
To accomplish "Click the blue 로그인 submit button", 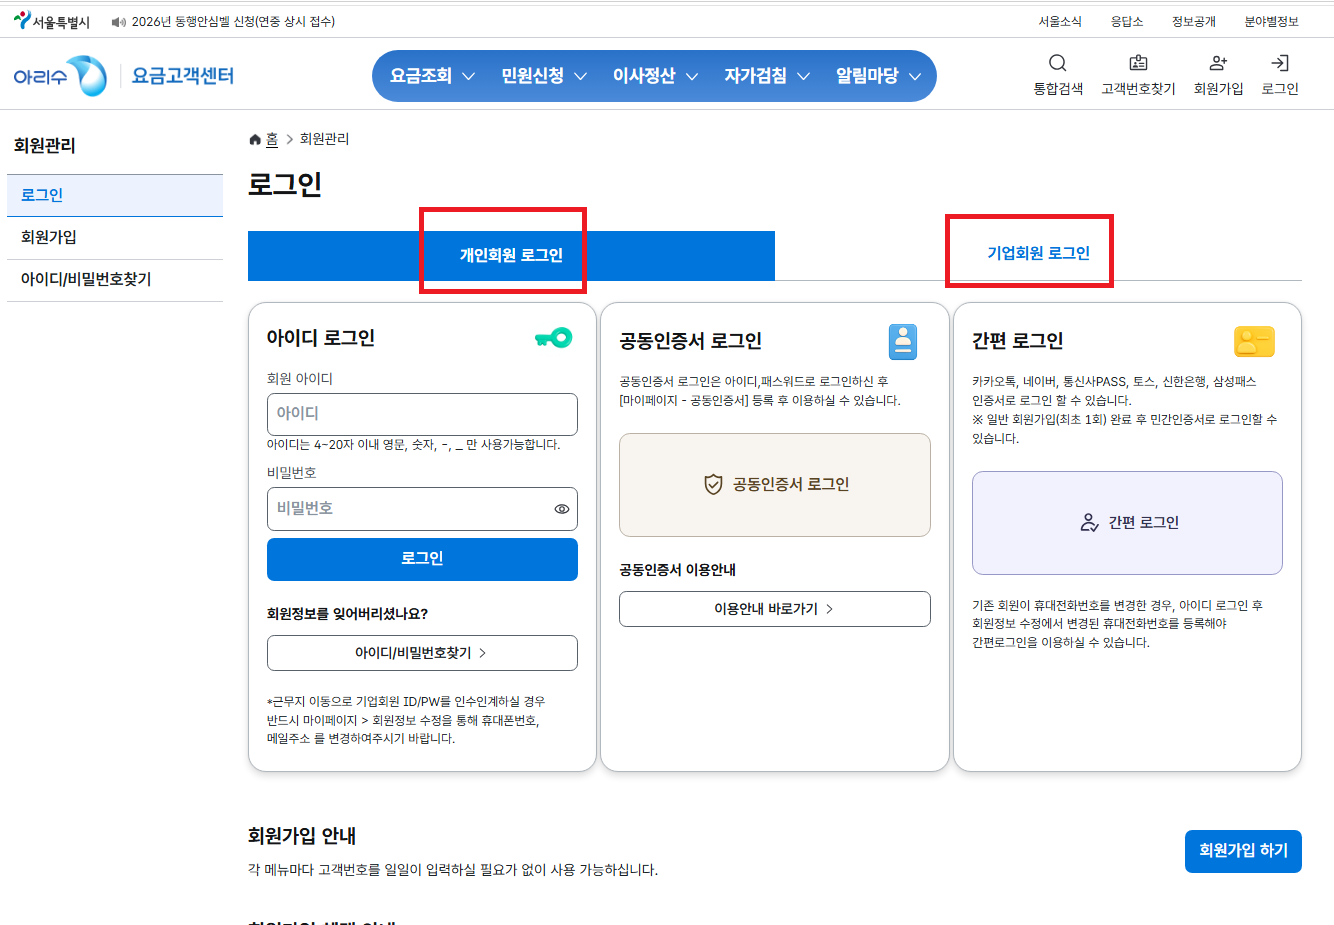I will coord(422,559).
